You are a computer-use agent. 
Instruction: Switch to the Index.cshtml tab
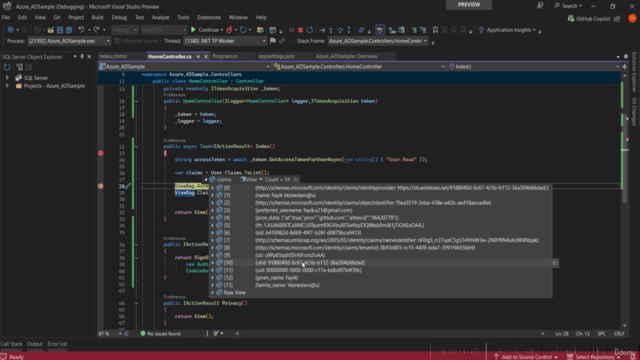pos(113,56)
